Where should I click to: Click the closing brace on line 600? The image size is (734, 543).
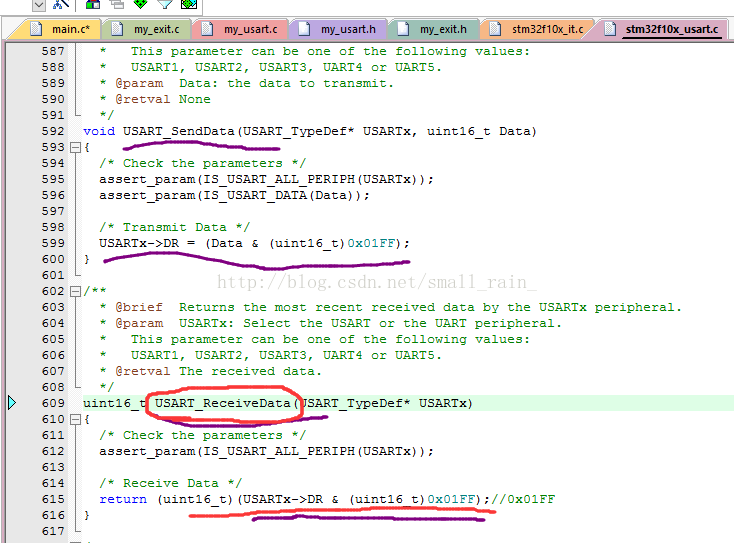pyautogui.click(x=87, y=259)
